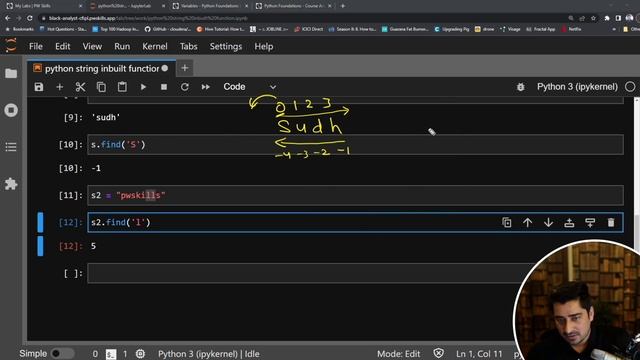Switch to the My Labs browser tab

pyautogui.click(x=44, y=6)
